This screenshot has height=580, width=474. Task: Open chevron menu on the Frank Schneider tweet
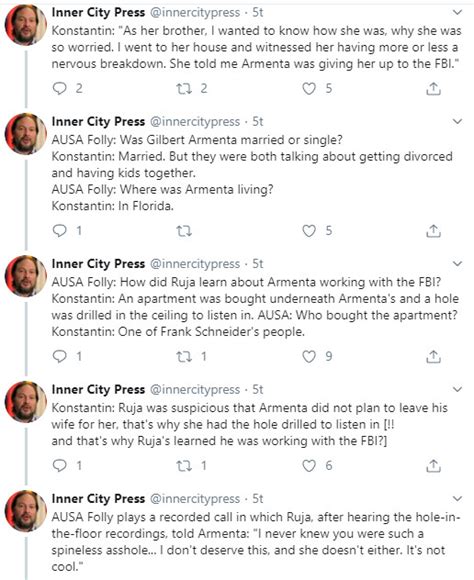[x=458, y=264]
